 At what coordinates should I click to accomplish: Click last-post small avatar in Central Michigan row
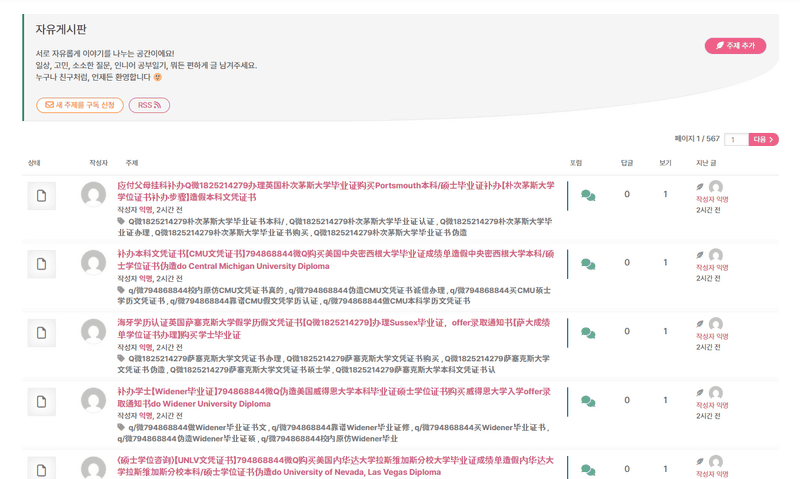pos(716,255)
